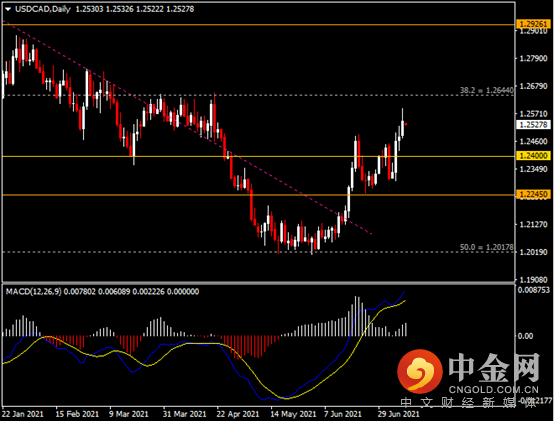Select the 1.24000 yellow price label
Viewport: 554px width, 421px height.
pos(533,156)
